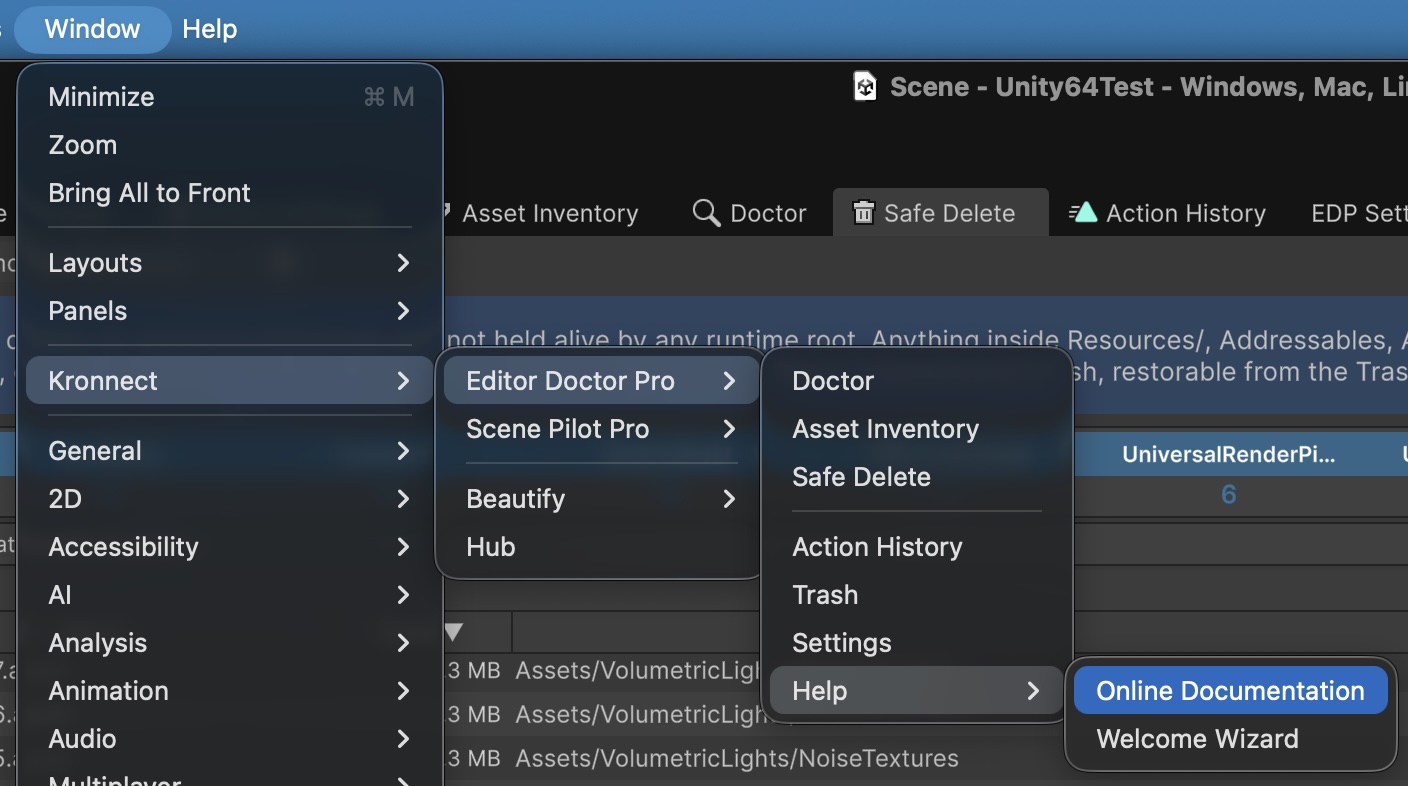Click the Unity logo in title bar
Image resolution: width=1408 pixels, height=786 pixels.
pos(865,87)
